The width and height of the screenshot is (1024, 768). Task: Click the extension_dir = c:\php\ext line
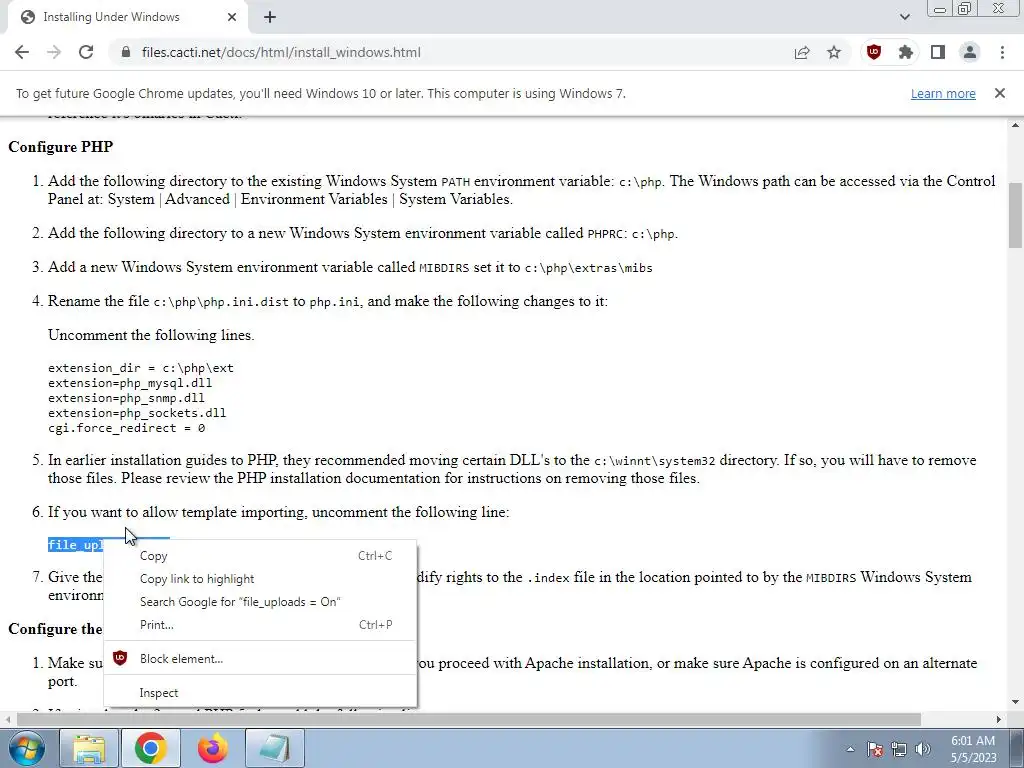tap(140, 368)
